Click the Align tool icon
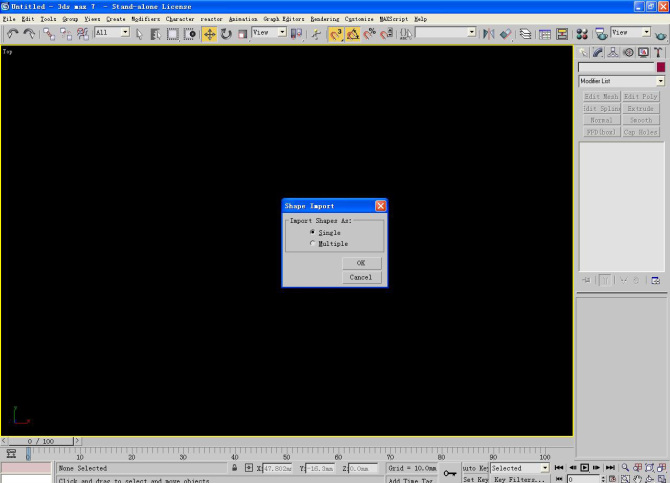This screenshot has width=670, height=483. tap(505, 34)
